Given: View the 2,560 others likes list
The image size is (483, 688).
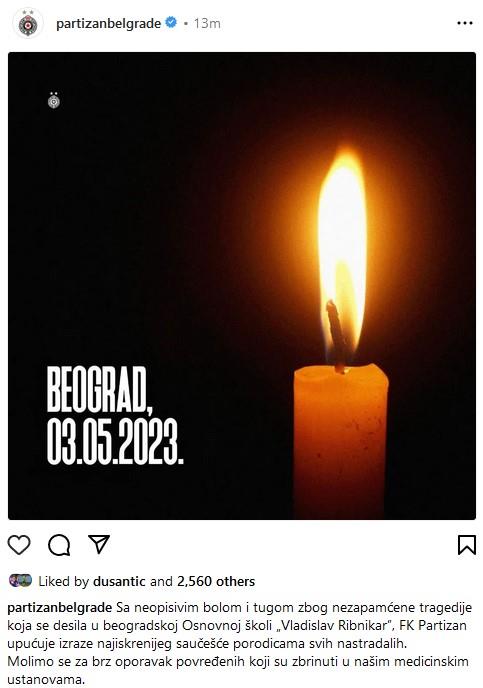Looking at the screenshot, I should click(x=216, y=581).
